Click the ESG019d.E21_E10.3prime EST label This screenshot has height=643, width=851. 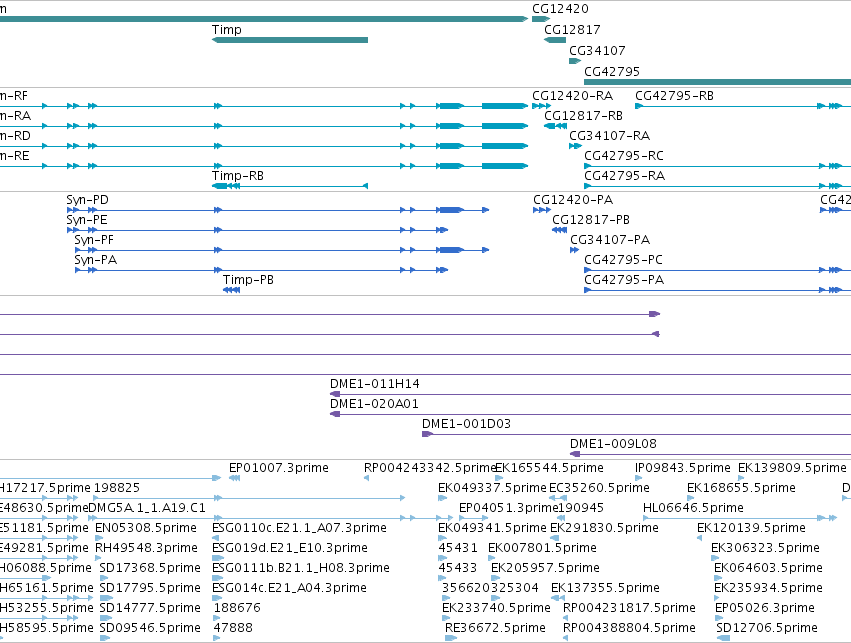(x=290, y=549)
